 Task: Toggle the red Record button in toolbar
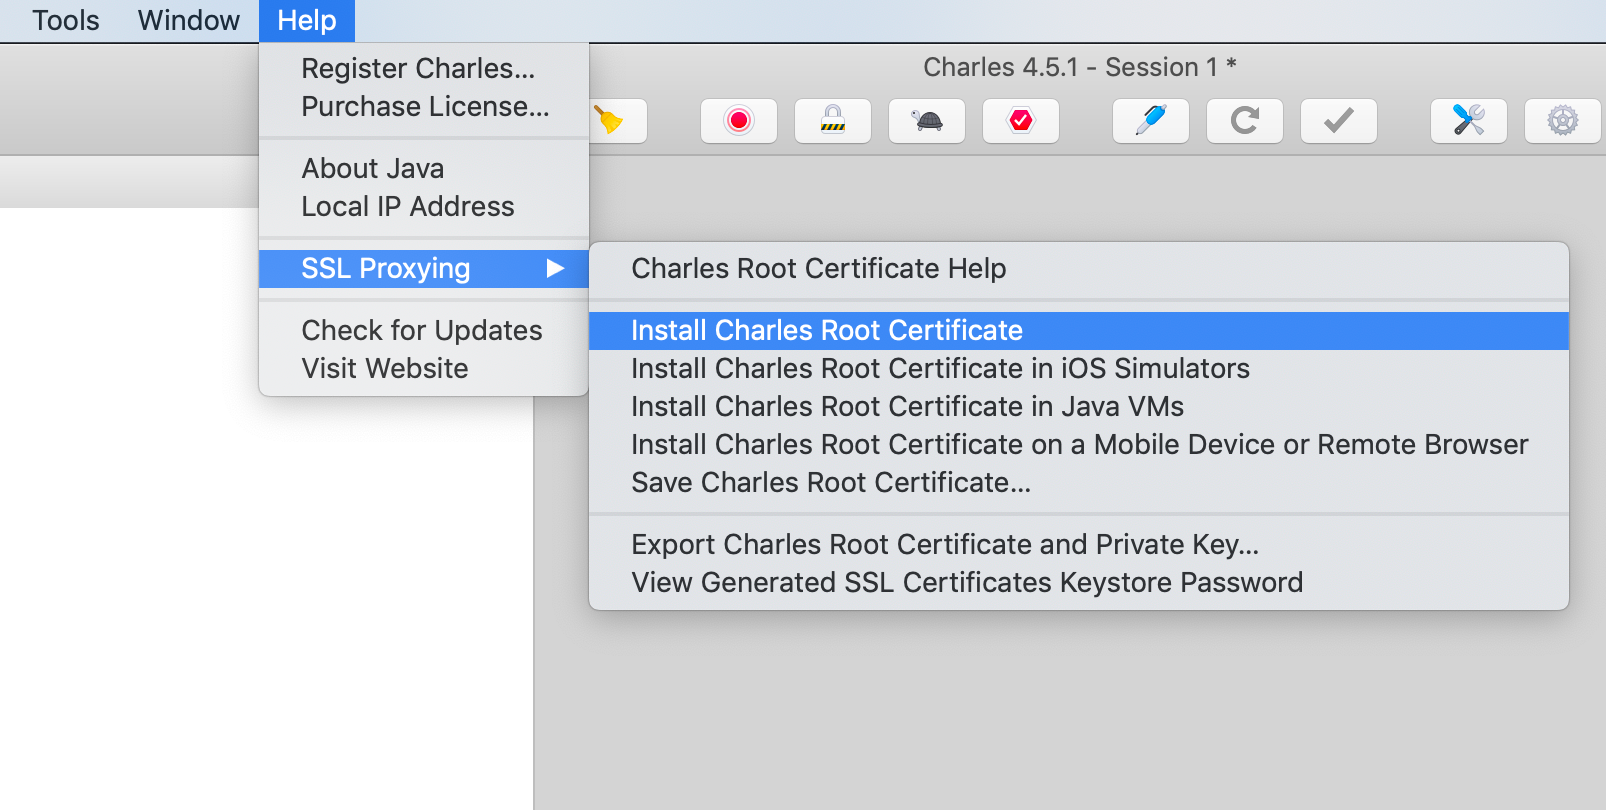click(739, 121)
